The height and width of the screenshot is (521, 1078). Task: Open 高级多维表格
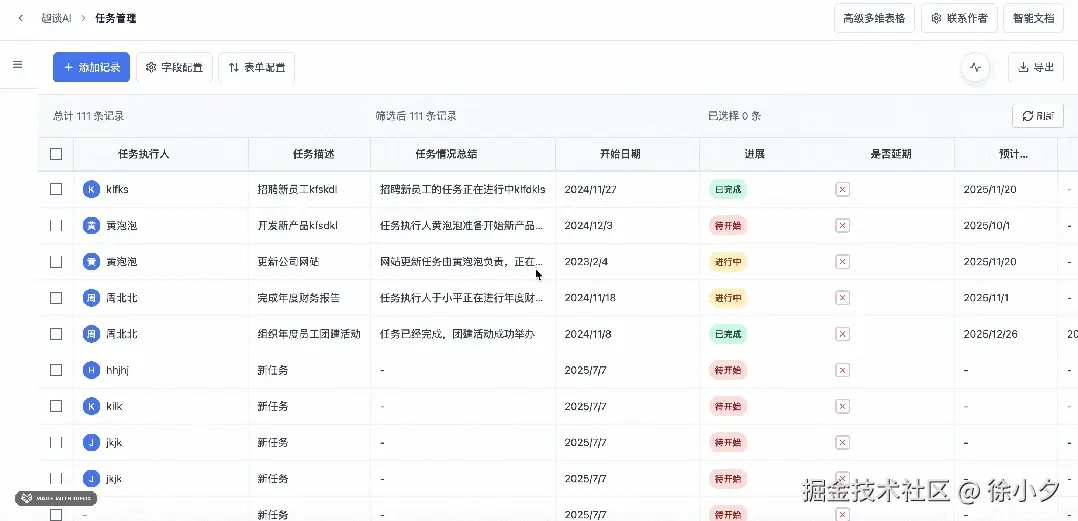click(x=874, y=19)
